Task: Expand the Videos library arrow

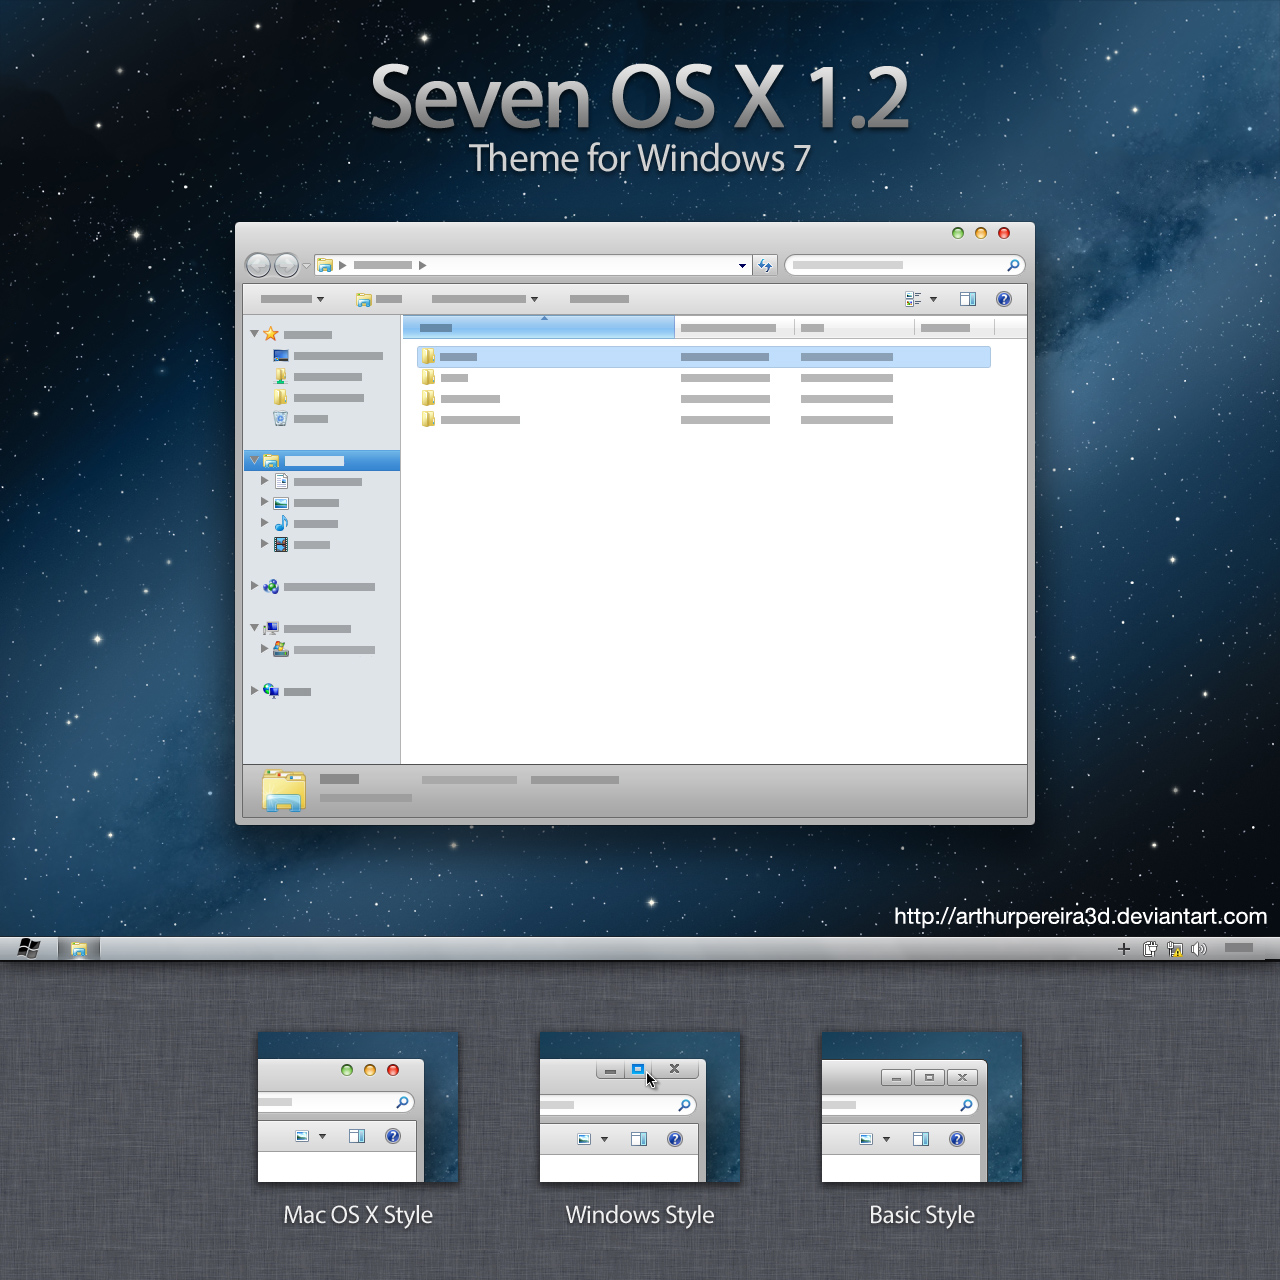Action: tap(265, 544)
